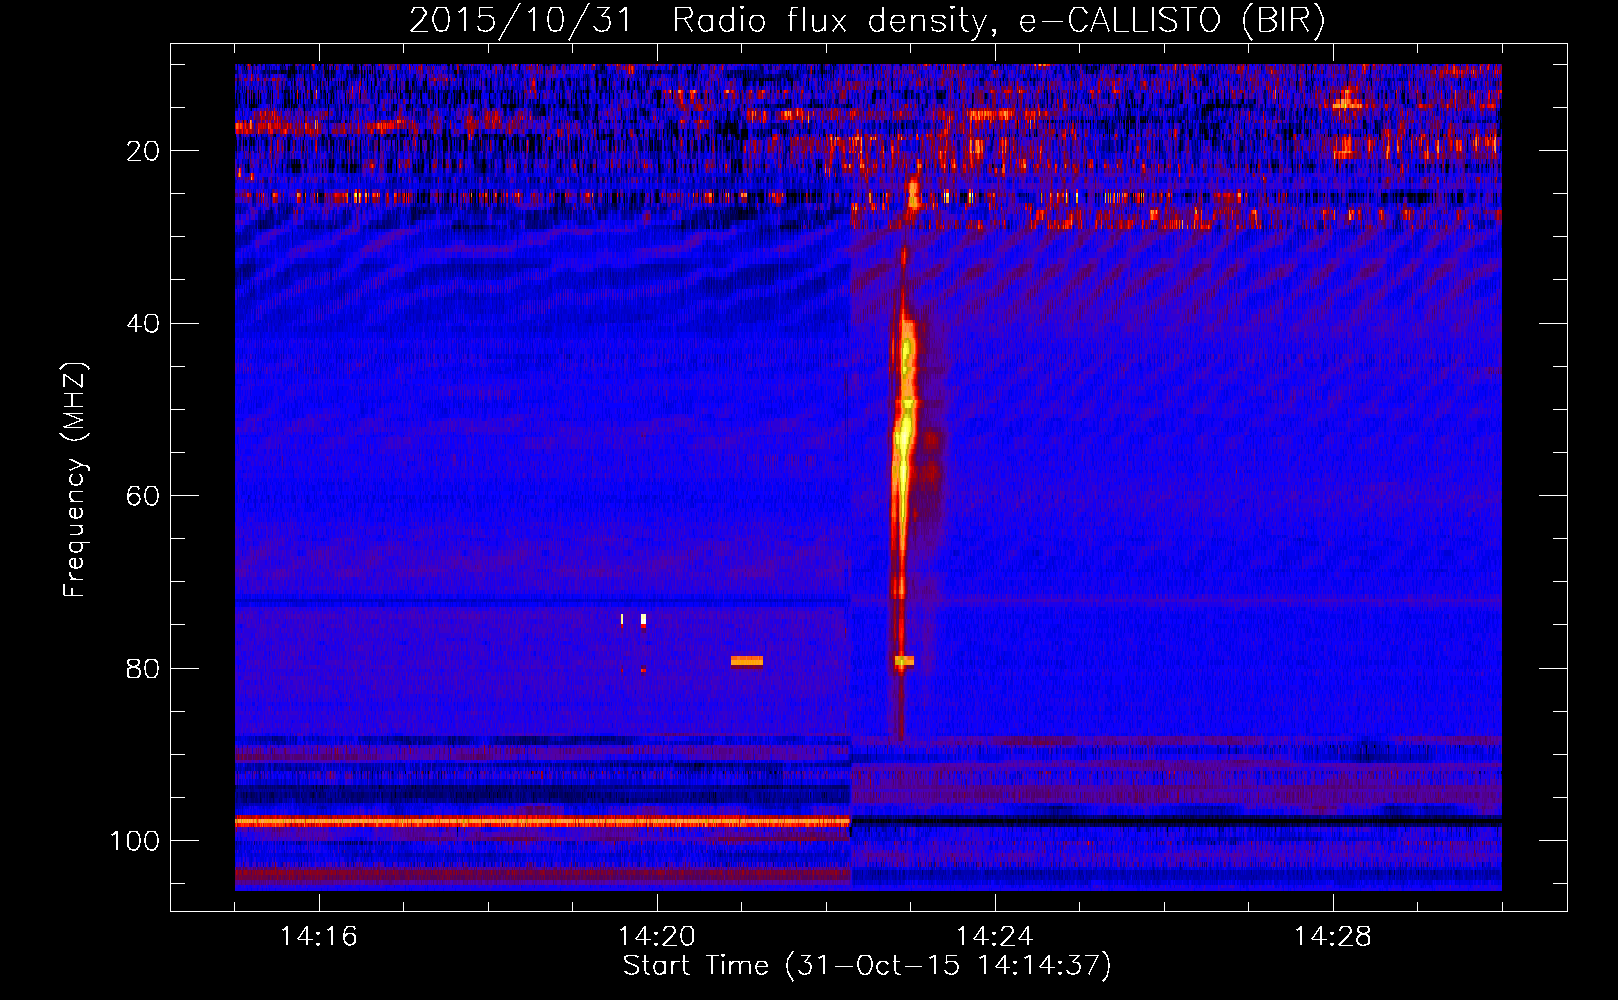Select the 100 frequency tick label
1618x1000 pixels.
135,841
